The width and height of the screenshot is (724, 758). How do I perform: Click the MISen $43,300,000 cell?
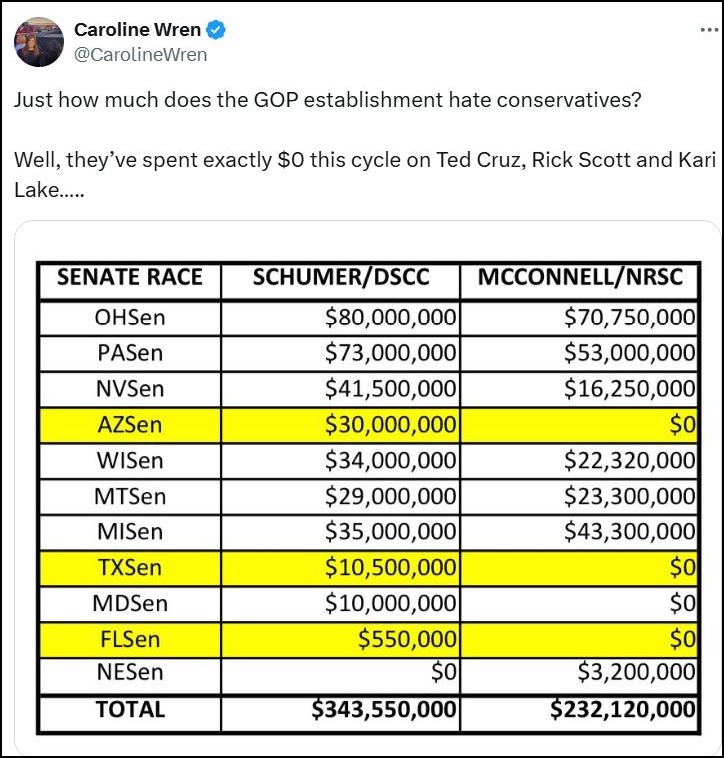579,532
